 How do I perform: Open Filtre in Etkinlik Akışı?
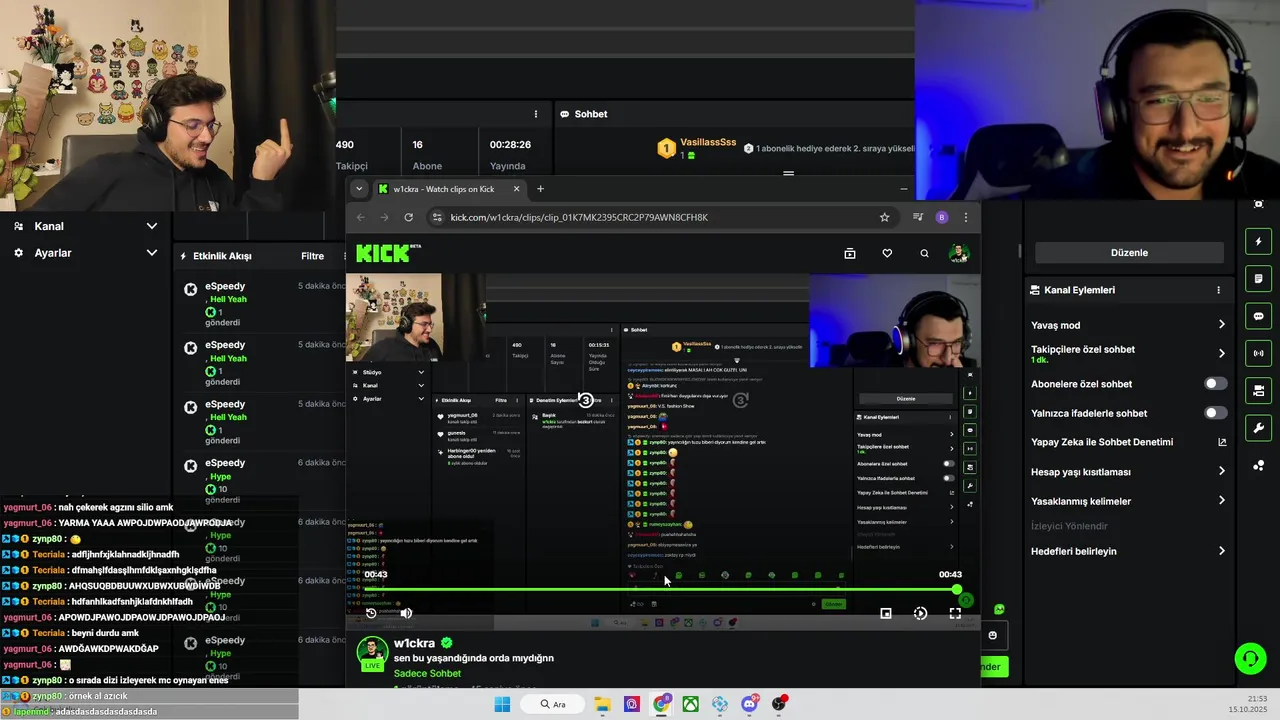pos(312,256)
